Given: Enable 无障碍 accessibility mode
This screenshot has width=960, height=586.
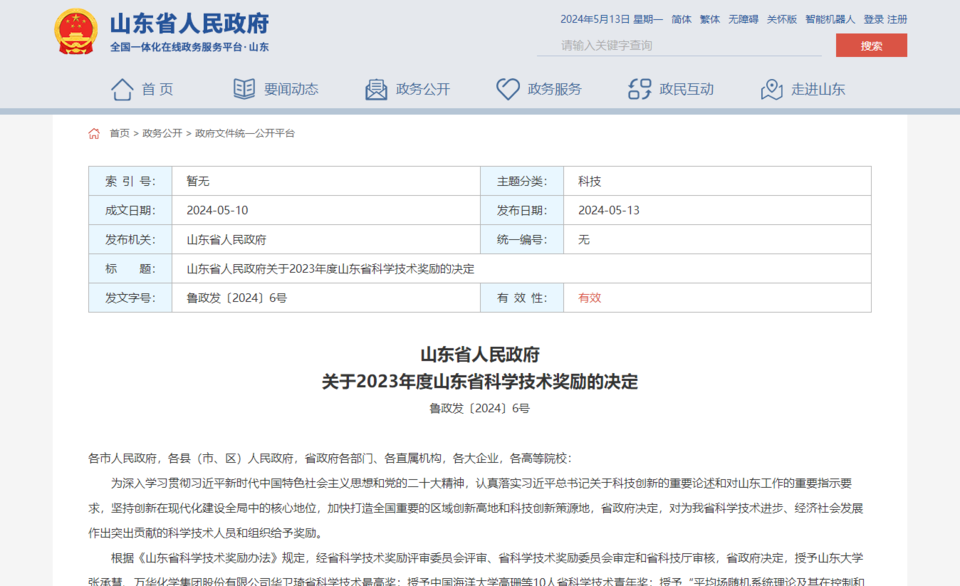Looking at the screenshot, I should [743, 19].
